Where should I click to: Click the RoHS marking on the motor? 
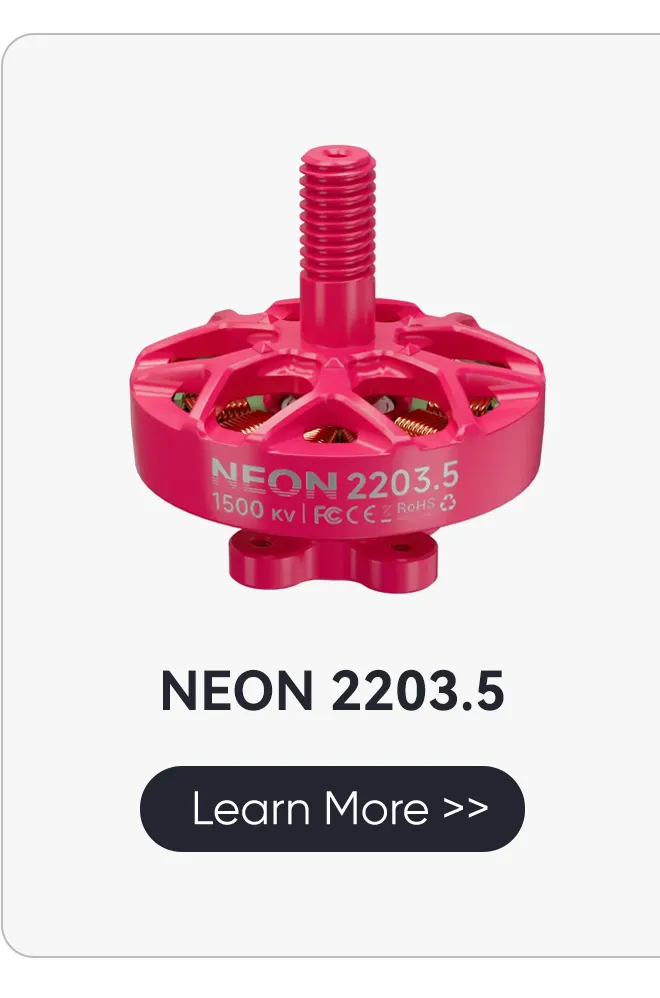pos(415,507)
